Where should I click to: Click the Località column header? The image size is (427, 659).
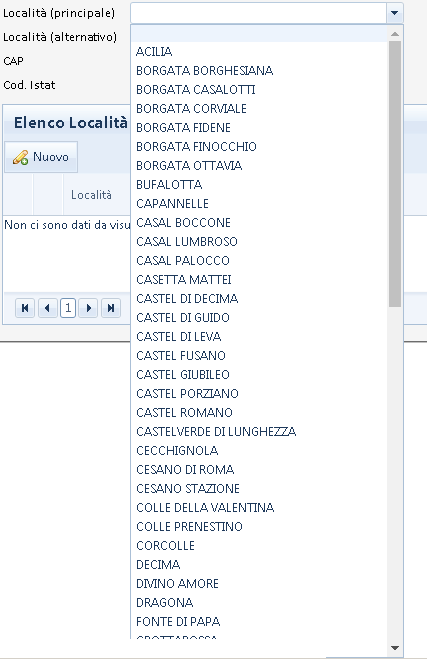pos(91,195)
